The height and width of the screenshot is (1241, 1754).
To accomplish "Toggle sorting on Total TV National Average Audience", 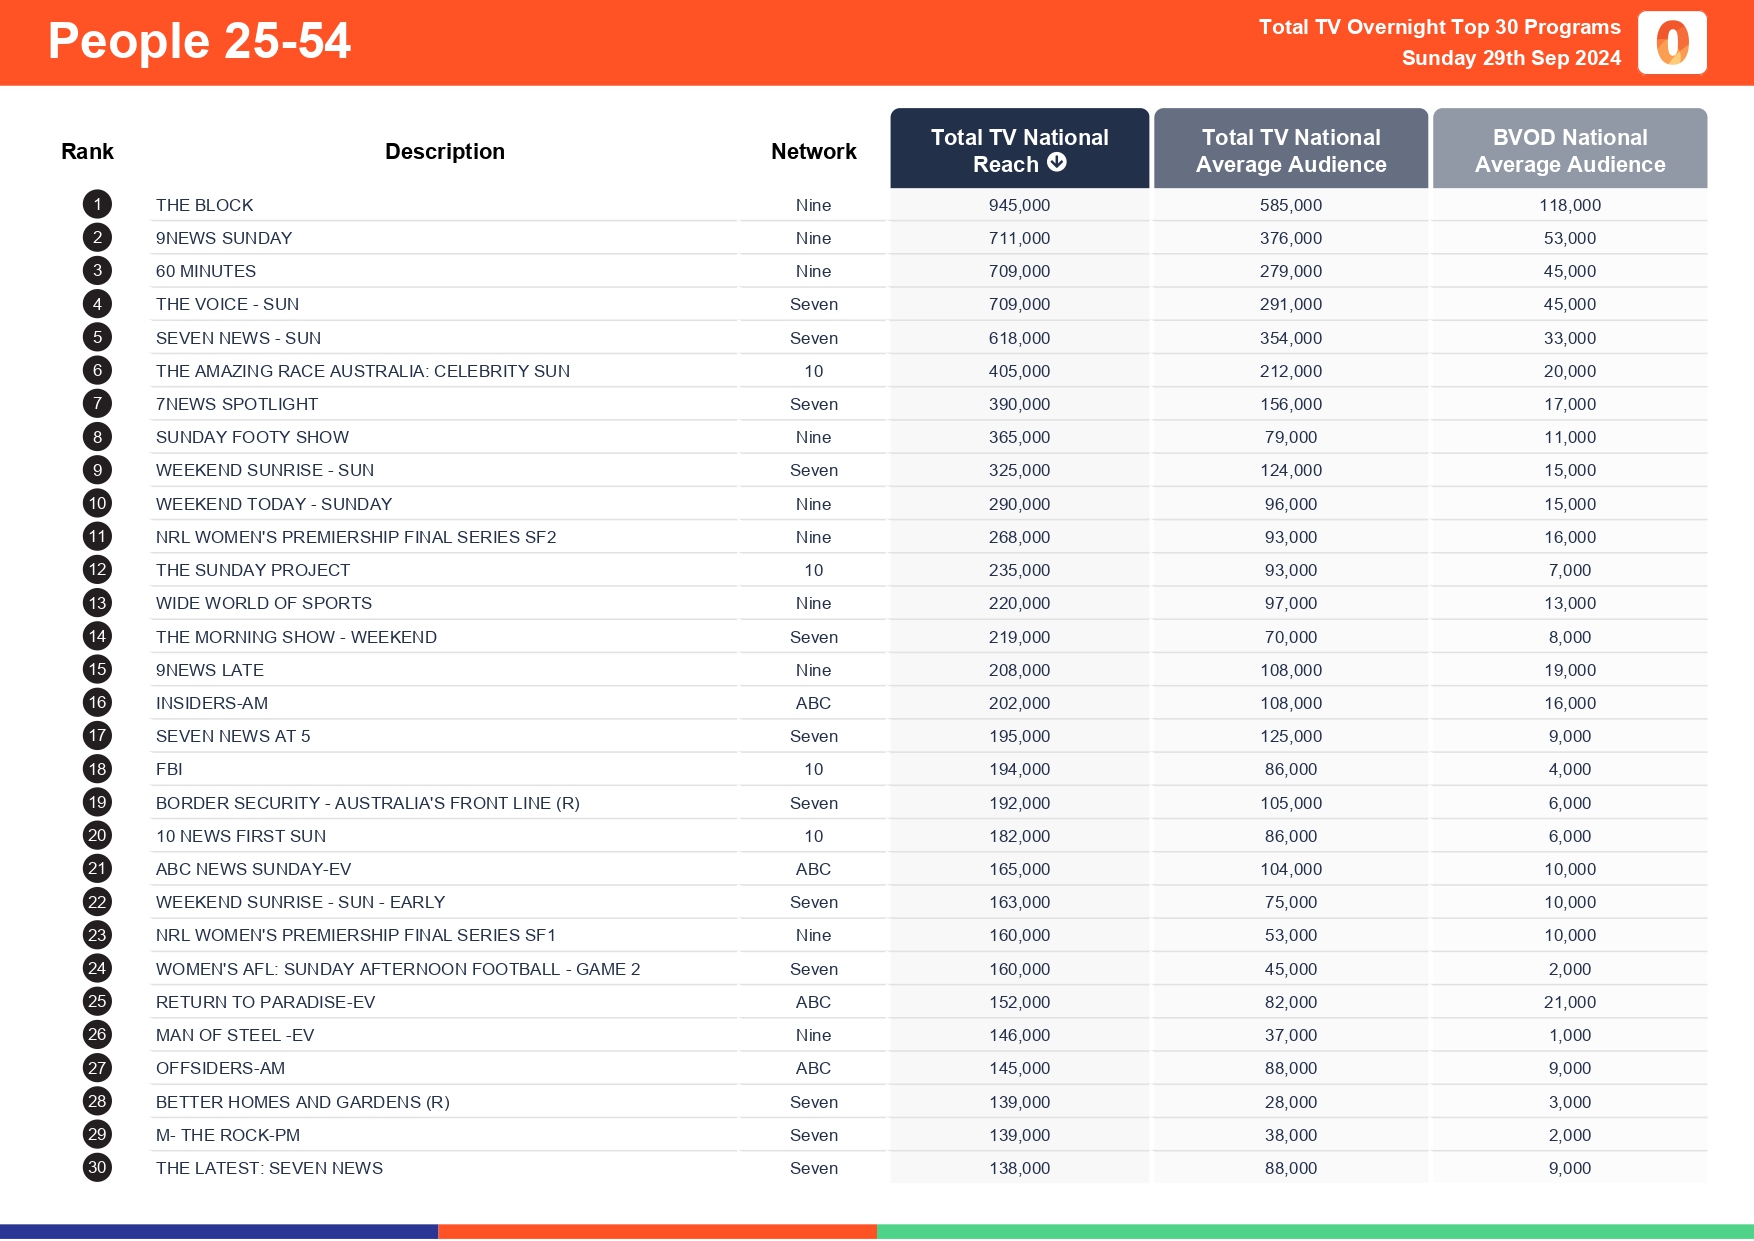I will [x=1291, y=150].
